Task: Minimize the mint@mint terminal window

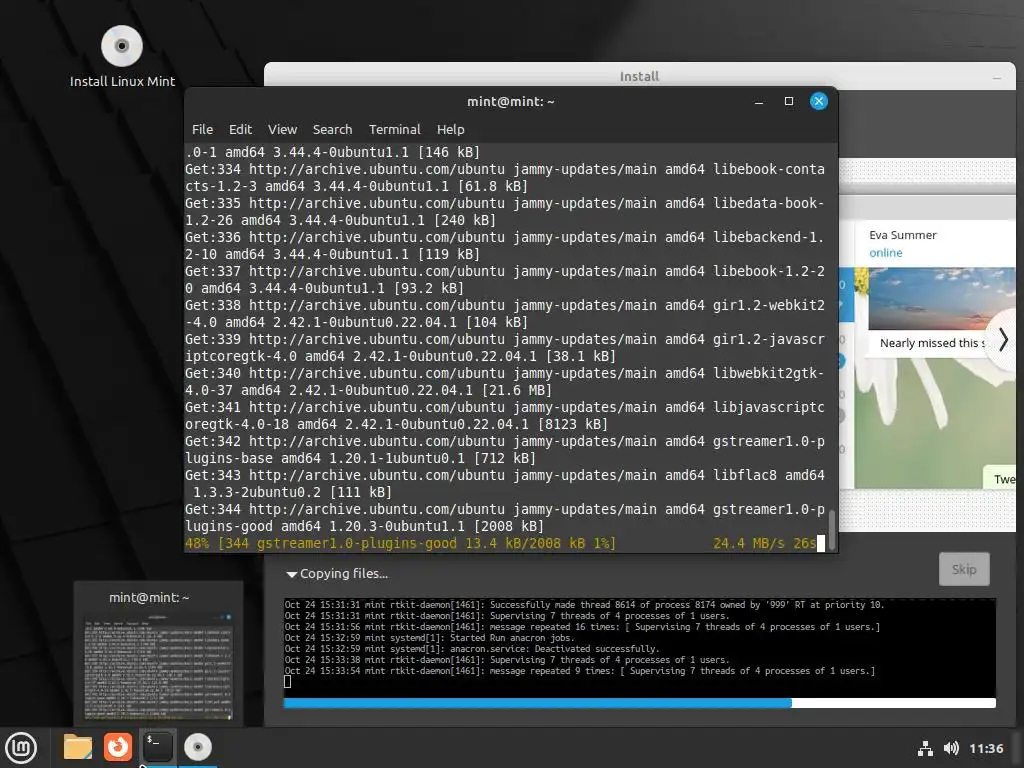Action: [759, 101]
